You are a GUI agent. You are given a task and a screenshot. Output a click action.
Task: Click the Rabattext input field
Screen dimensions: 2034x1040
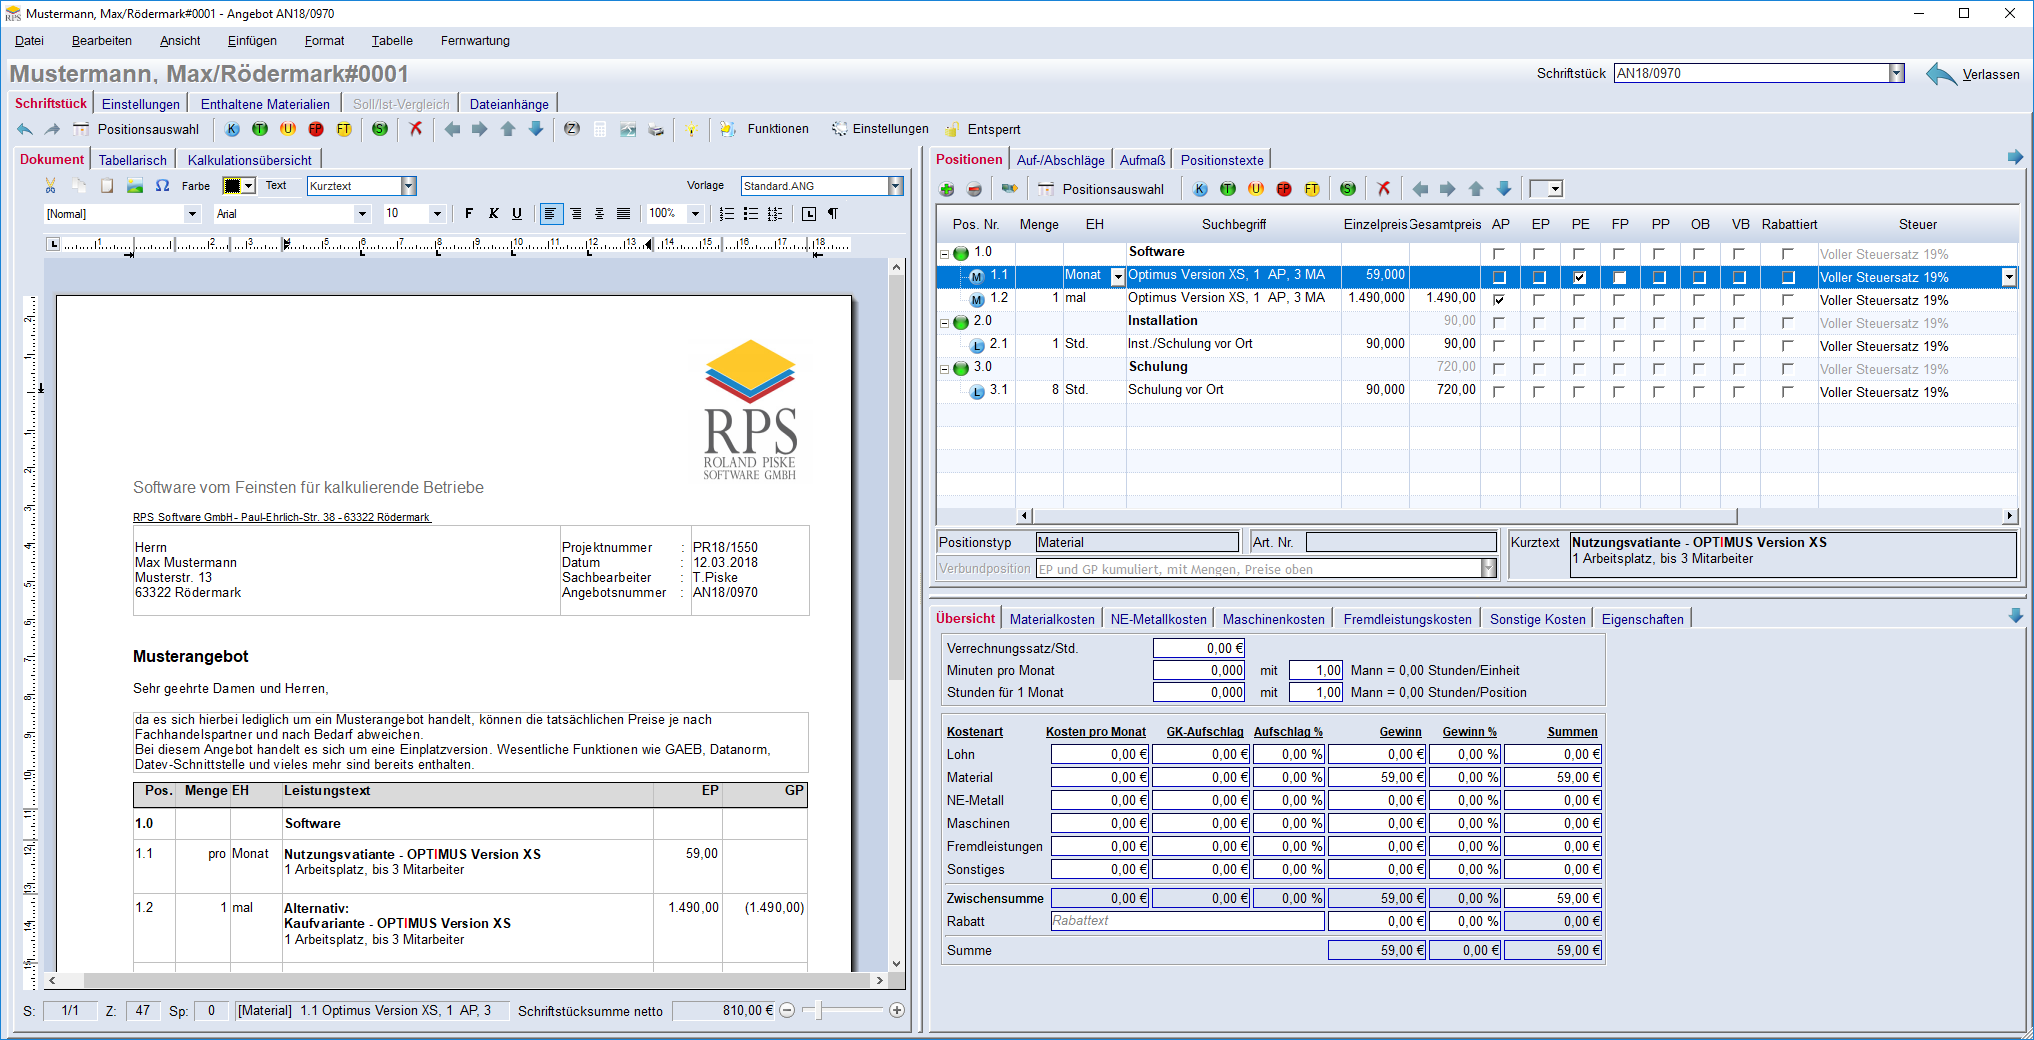1187,921
